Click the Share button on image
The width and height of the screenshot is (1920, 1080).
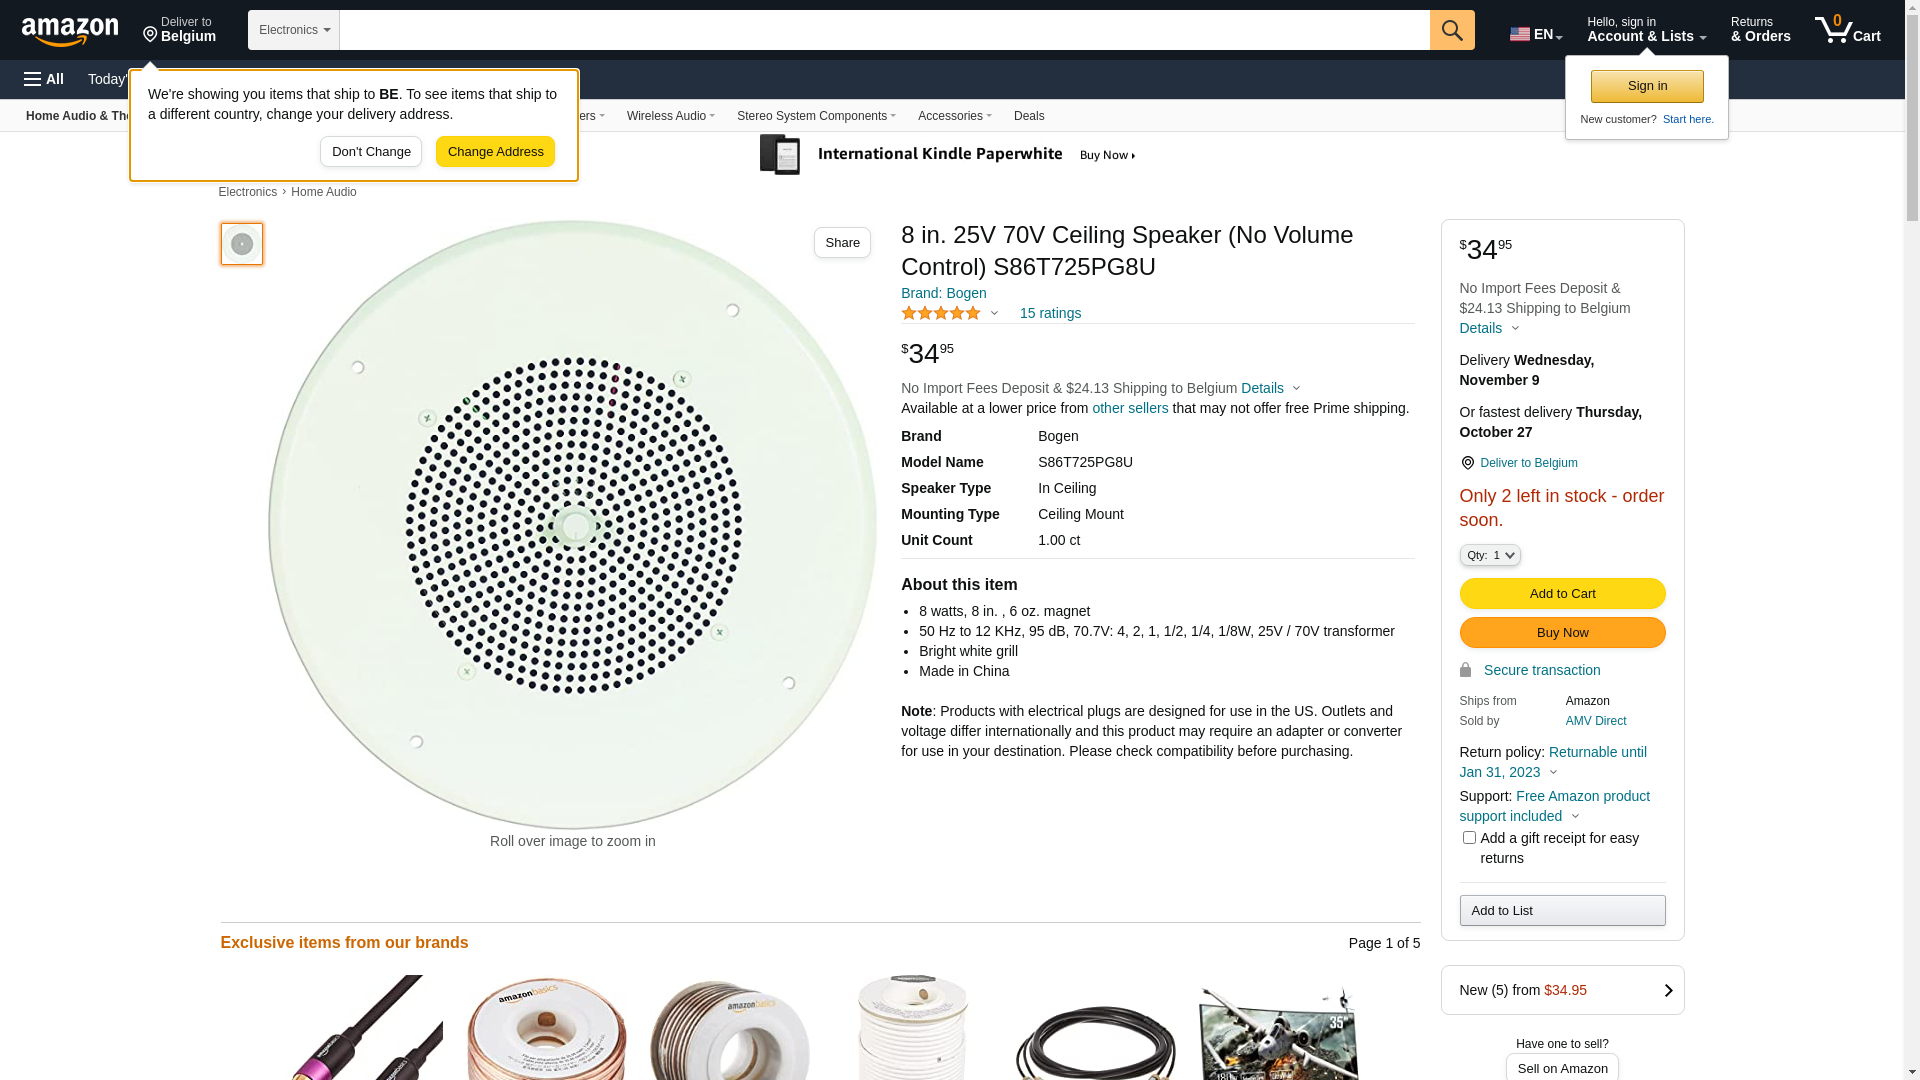click(842, 243)
